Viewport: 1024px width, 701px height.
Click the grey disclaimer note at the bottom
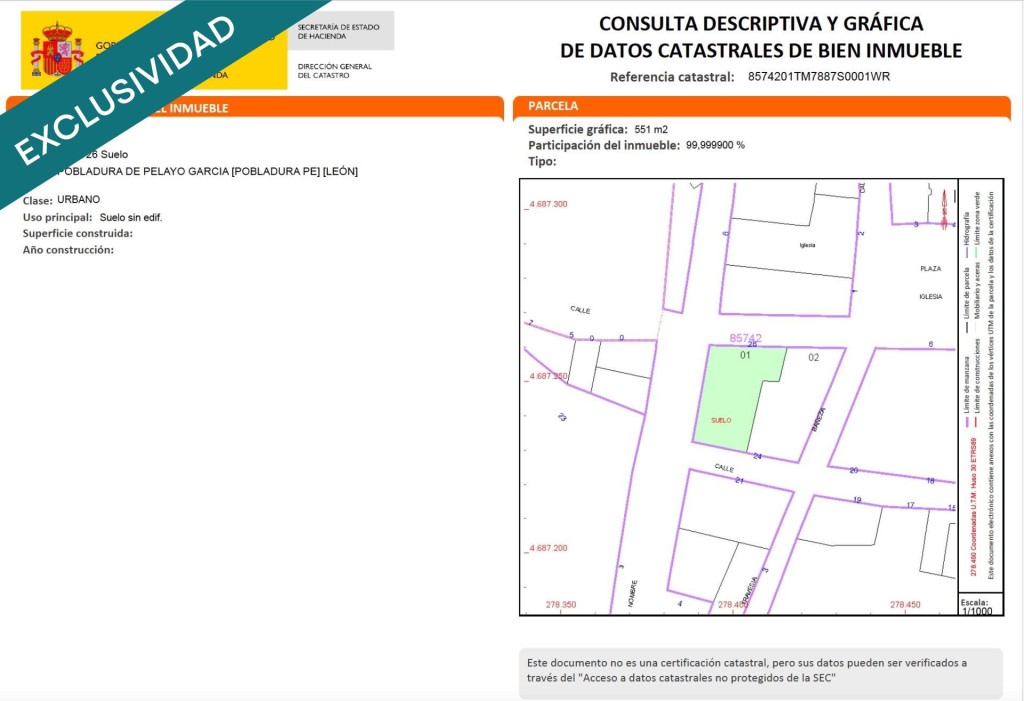pyautogui.click(x=760, y=670)
